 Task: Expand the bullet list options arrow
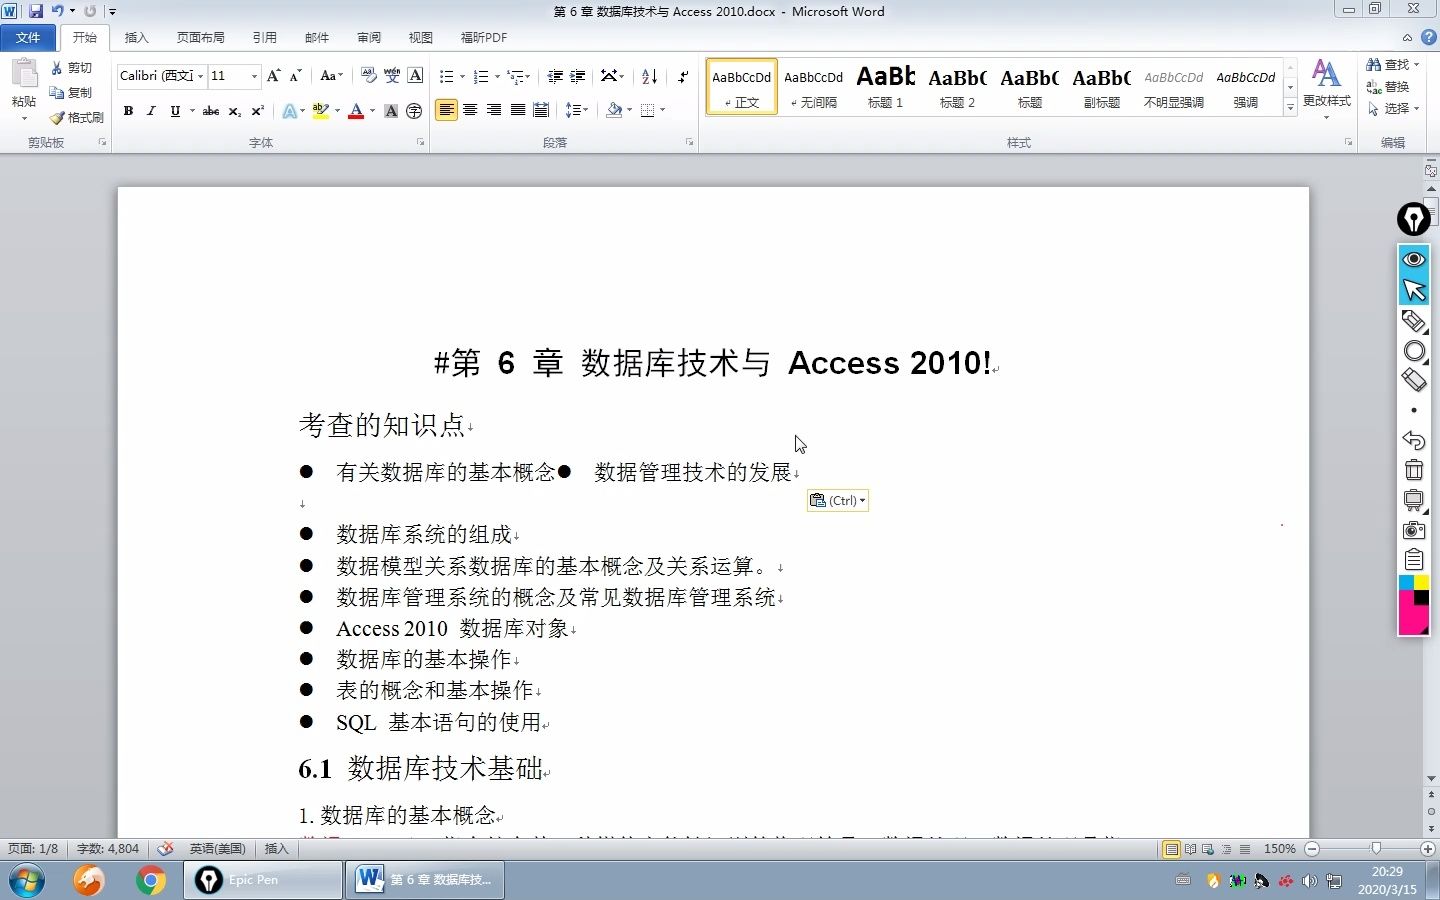tap(462, 76)
